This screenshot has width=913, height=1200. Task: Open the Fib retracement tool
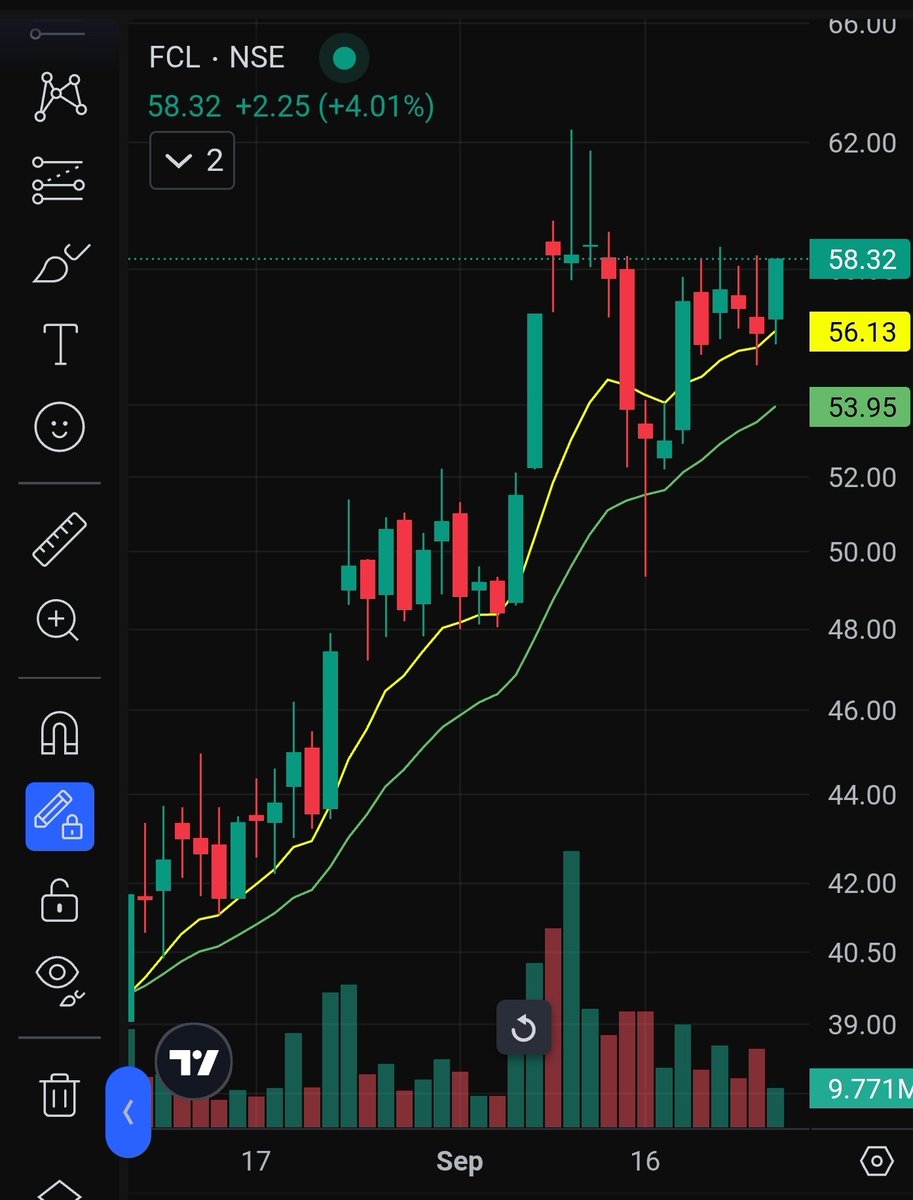pyautogui.click(x=60, y=180)
